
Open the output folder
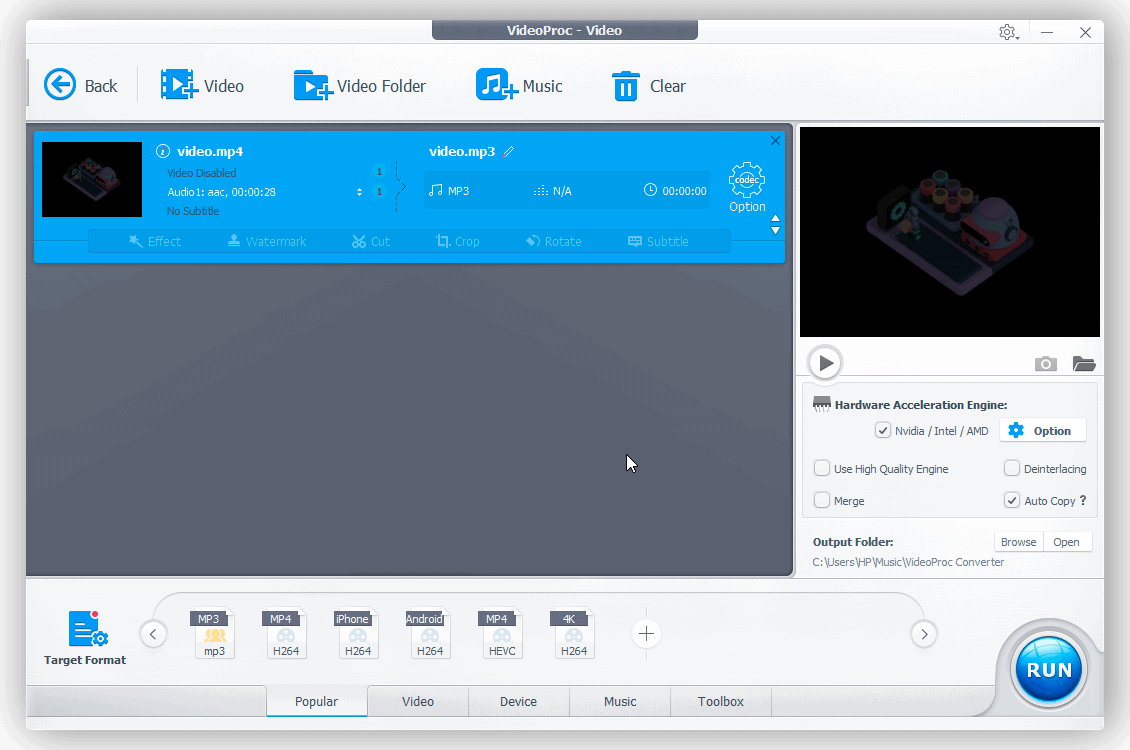pyautogui.click(x=1067, y=542)
